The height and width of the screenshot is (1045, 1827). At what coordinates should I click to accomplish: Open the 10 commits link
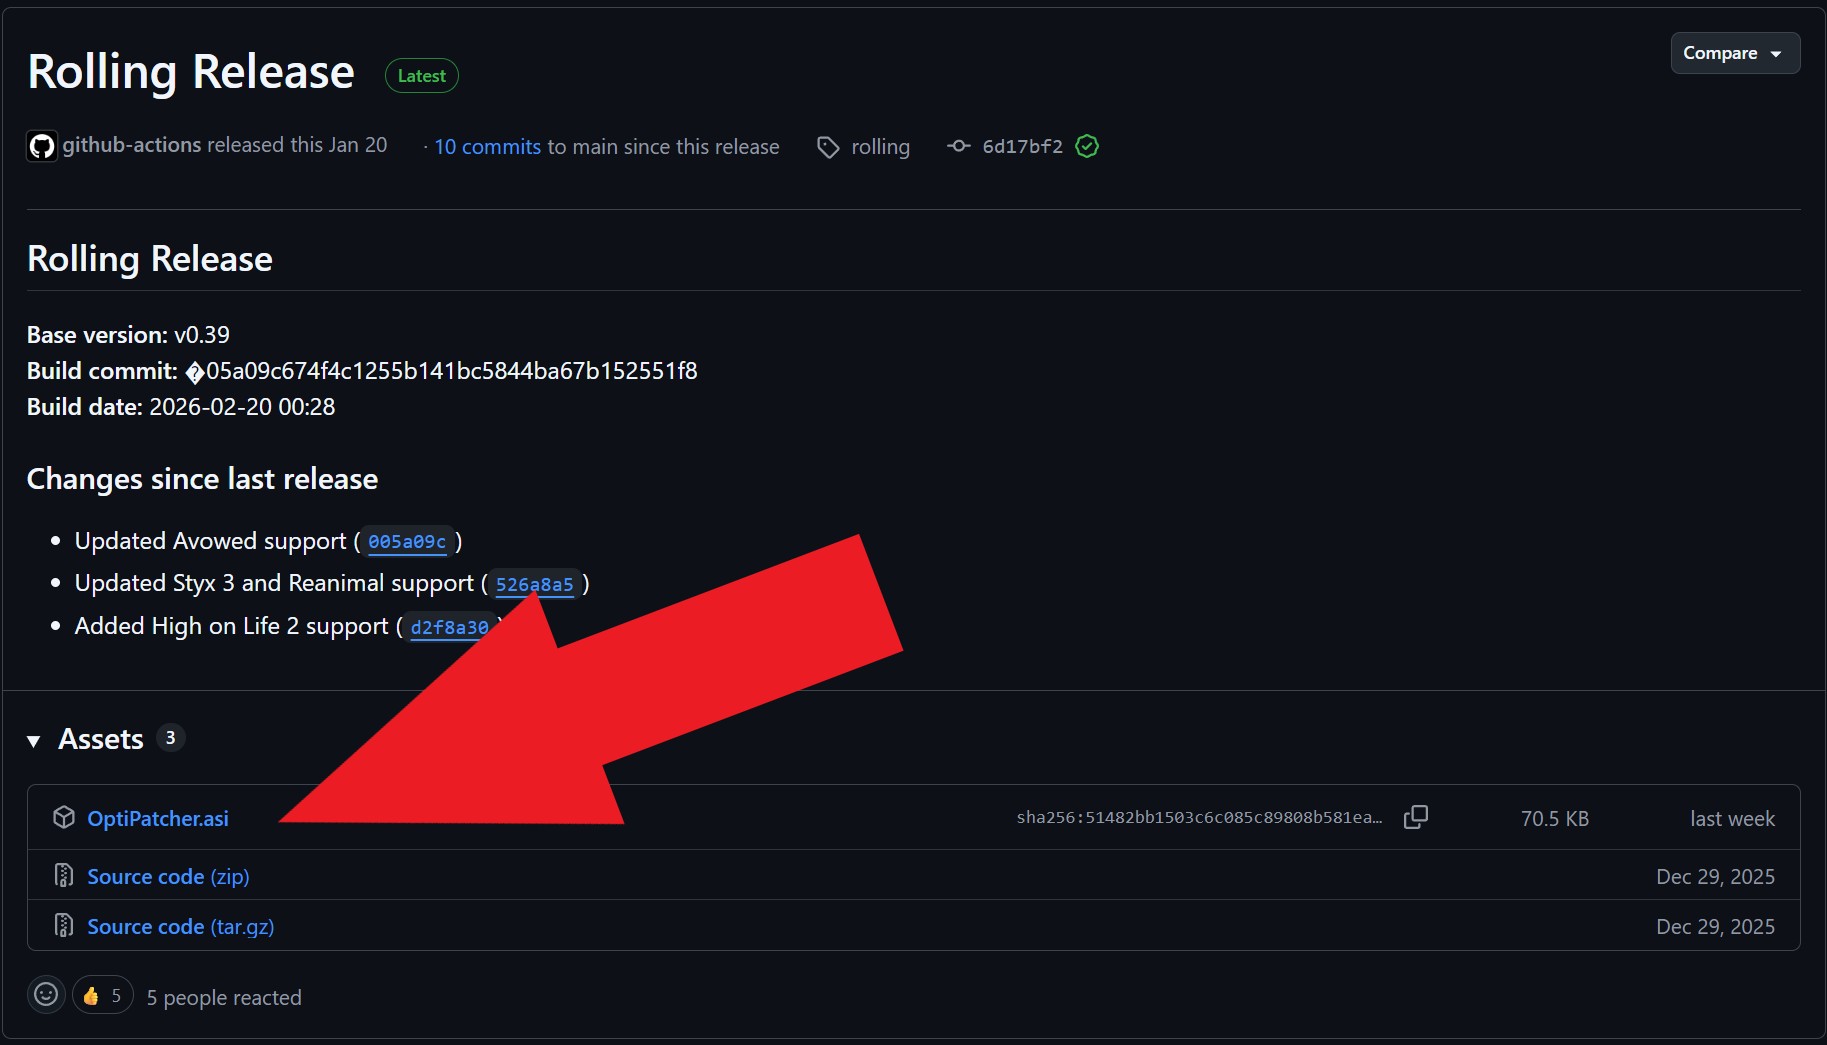(487, 147)
